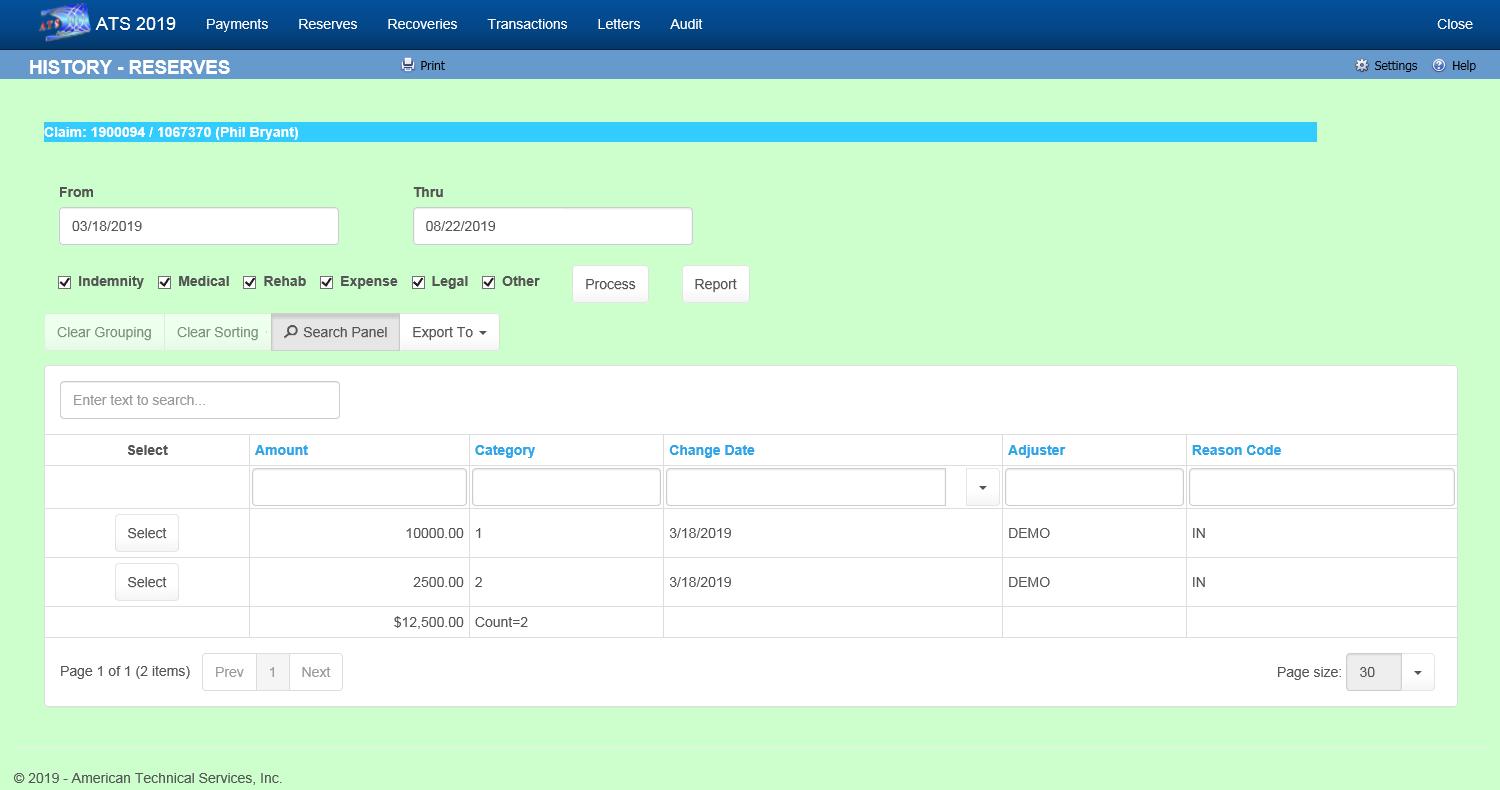Click the Clear Sorting button
The image size is (1500, 790).
pyautogui.click(x=217, y=332)
